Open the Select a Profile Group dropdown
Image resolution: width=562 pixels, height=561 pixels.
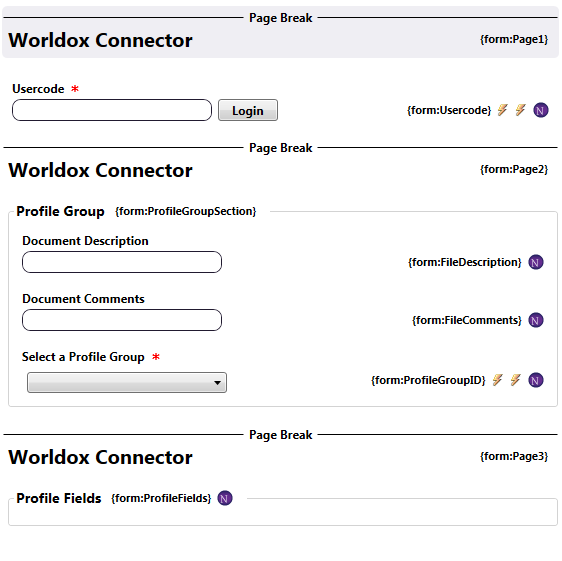tap(127, 382)
